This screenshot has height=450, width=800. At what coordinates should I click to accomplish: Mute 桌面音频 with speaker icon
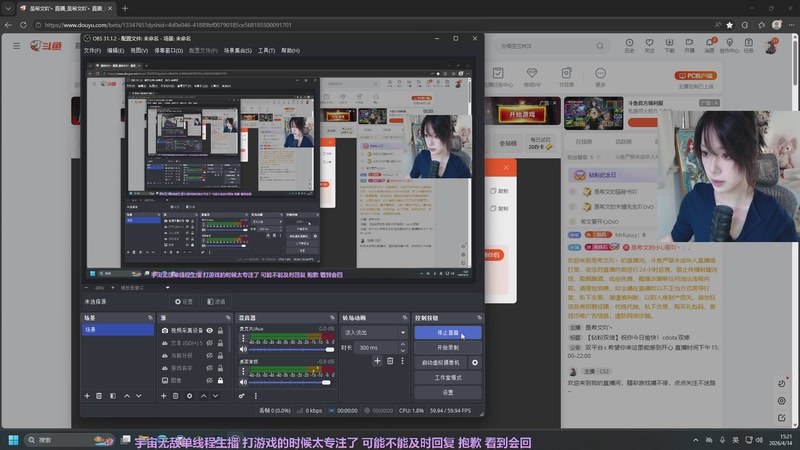click(x=243, y=382)
